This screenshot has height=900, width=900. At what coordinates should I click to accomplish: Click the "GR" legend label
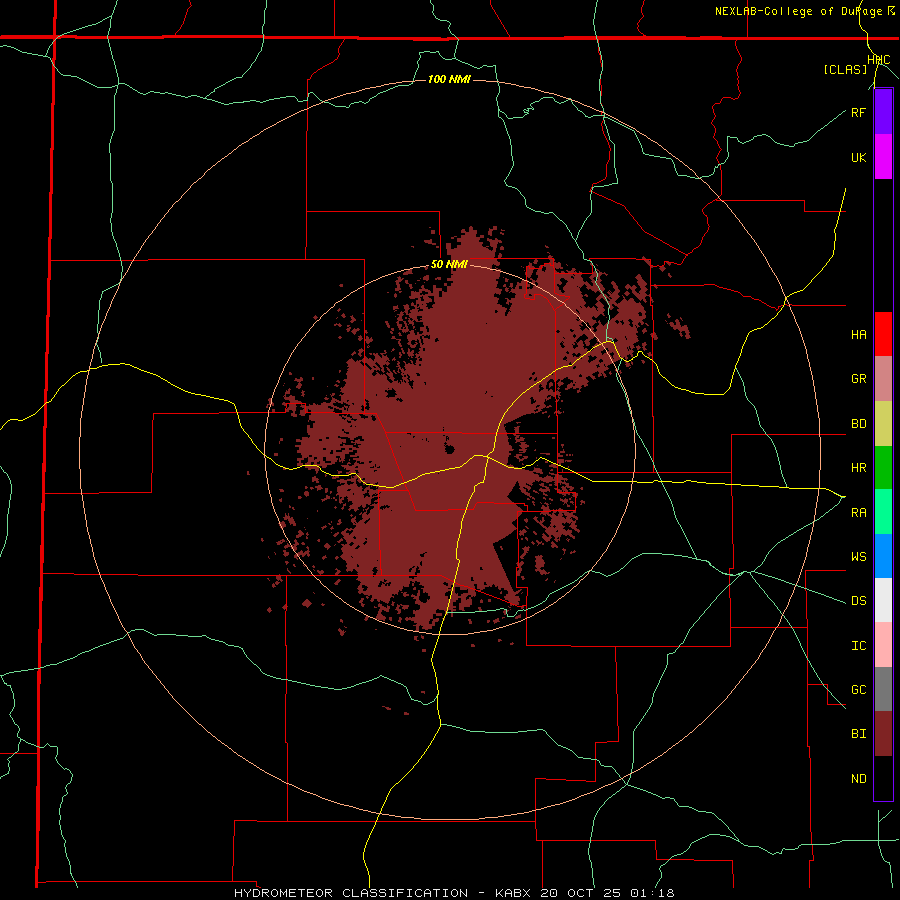tap(858, 379)
